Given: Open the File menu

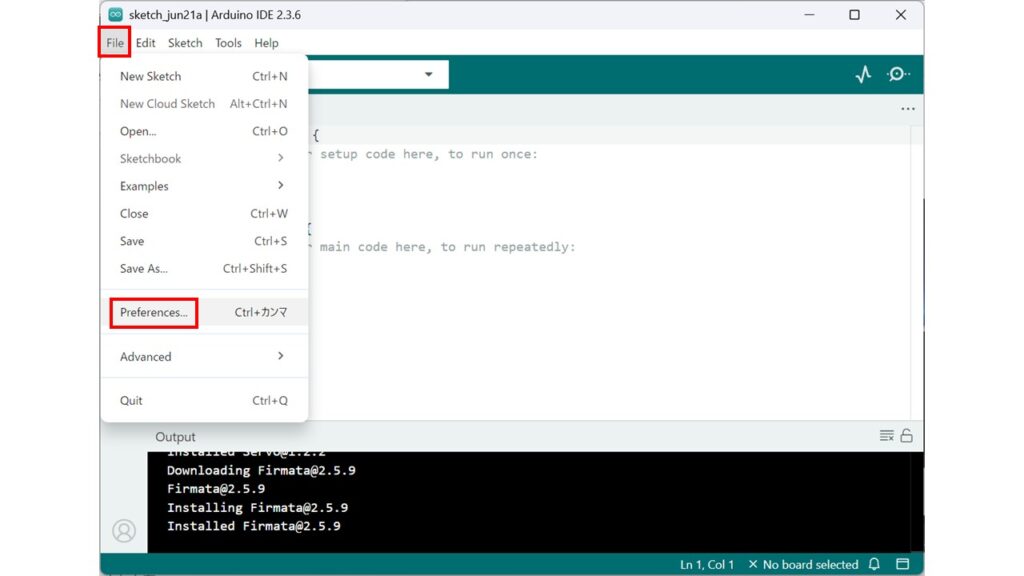Looking at the screenshot, I should (115, 43).
